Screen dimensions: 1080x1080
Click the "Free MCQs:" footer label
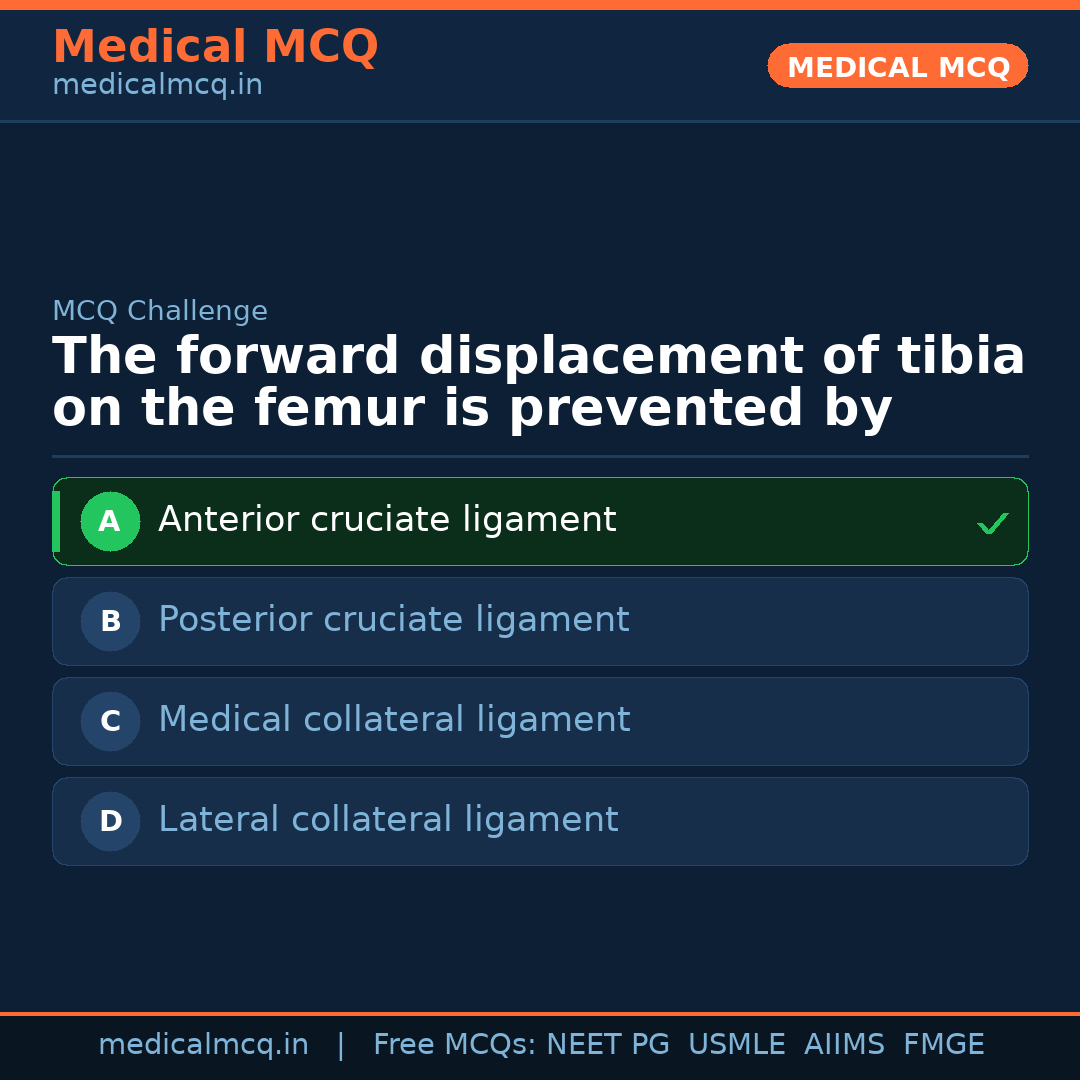pyautogui.click(x=454, y=1045)
